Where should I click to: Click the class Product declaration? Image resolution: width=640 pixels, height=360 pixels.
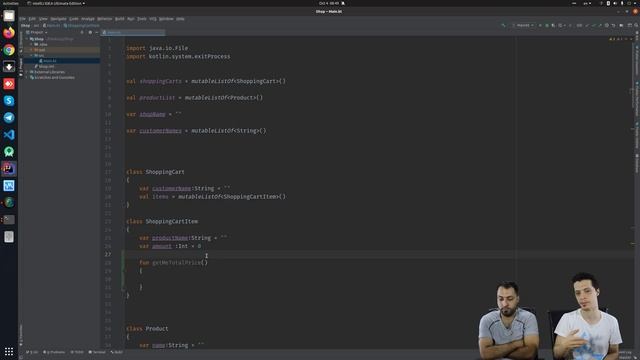tap(147, 329)
